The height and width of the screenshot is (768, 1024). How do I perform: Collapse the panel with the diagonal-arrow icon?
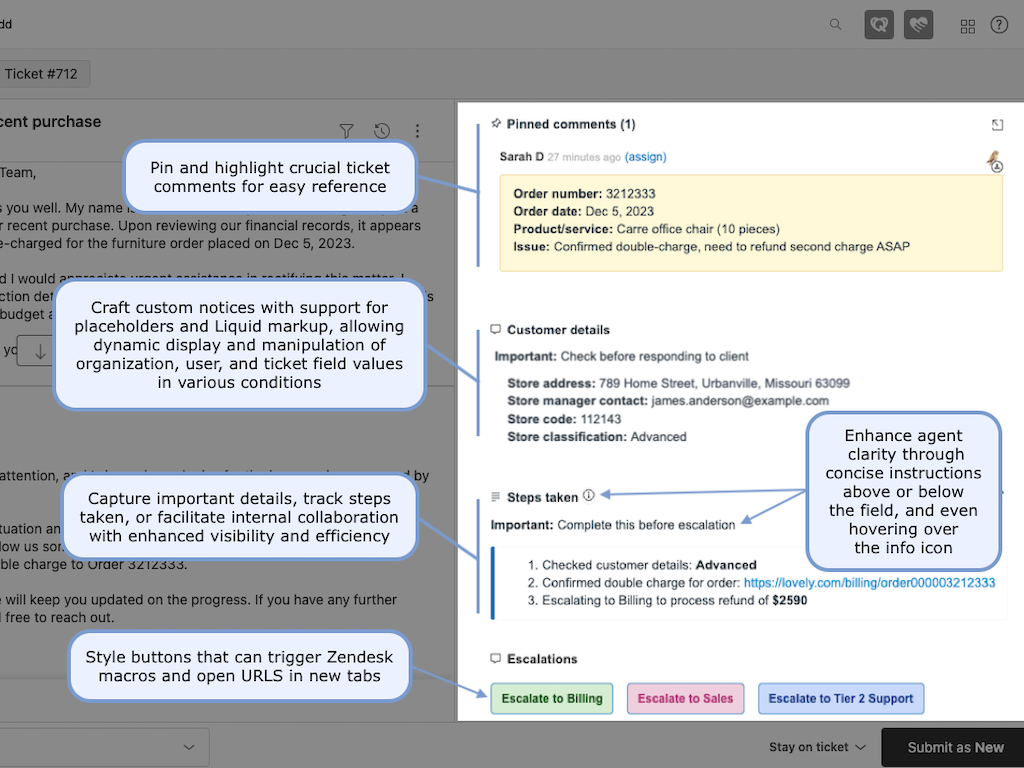(997, 125)
